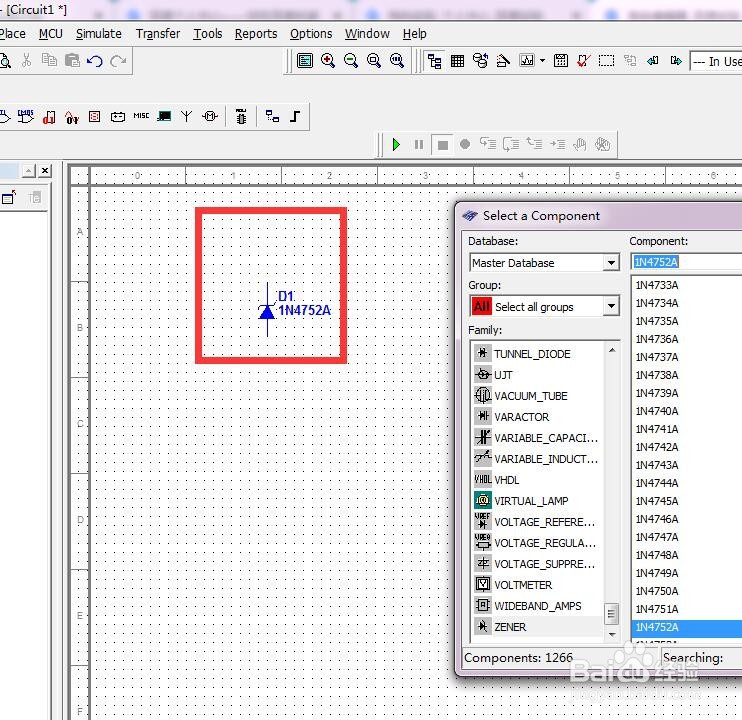Viewport: 742px width, 720px height.
Task: Place Advanced Peripherals icon
Action: pyautogui.click(x=164, y=116)
